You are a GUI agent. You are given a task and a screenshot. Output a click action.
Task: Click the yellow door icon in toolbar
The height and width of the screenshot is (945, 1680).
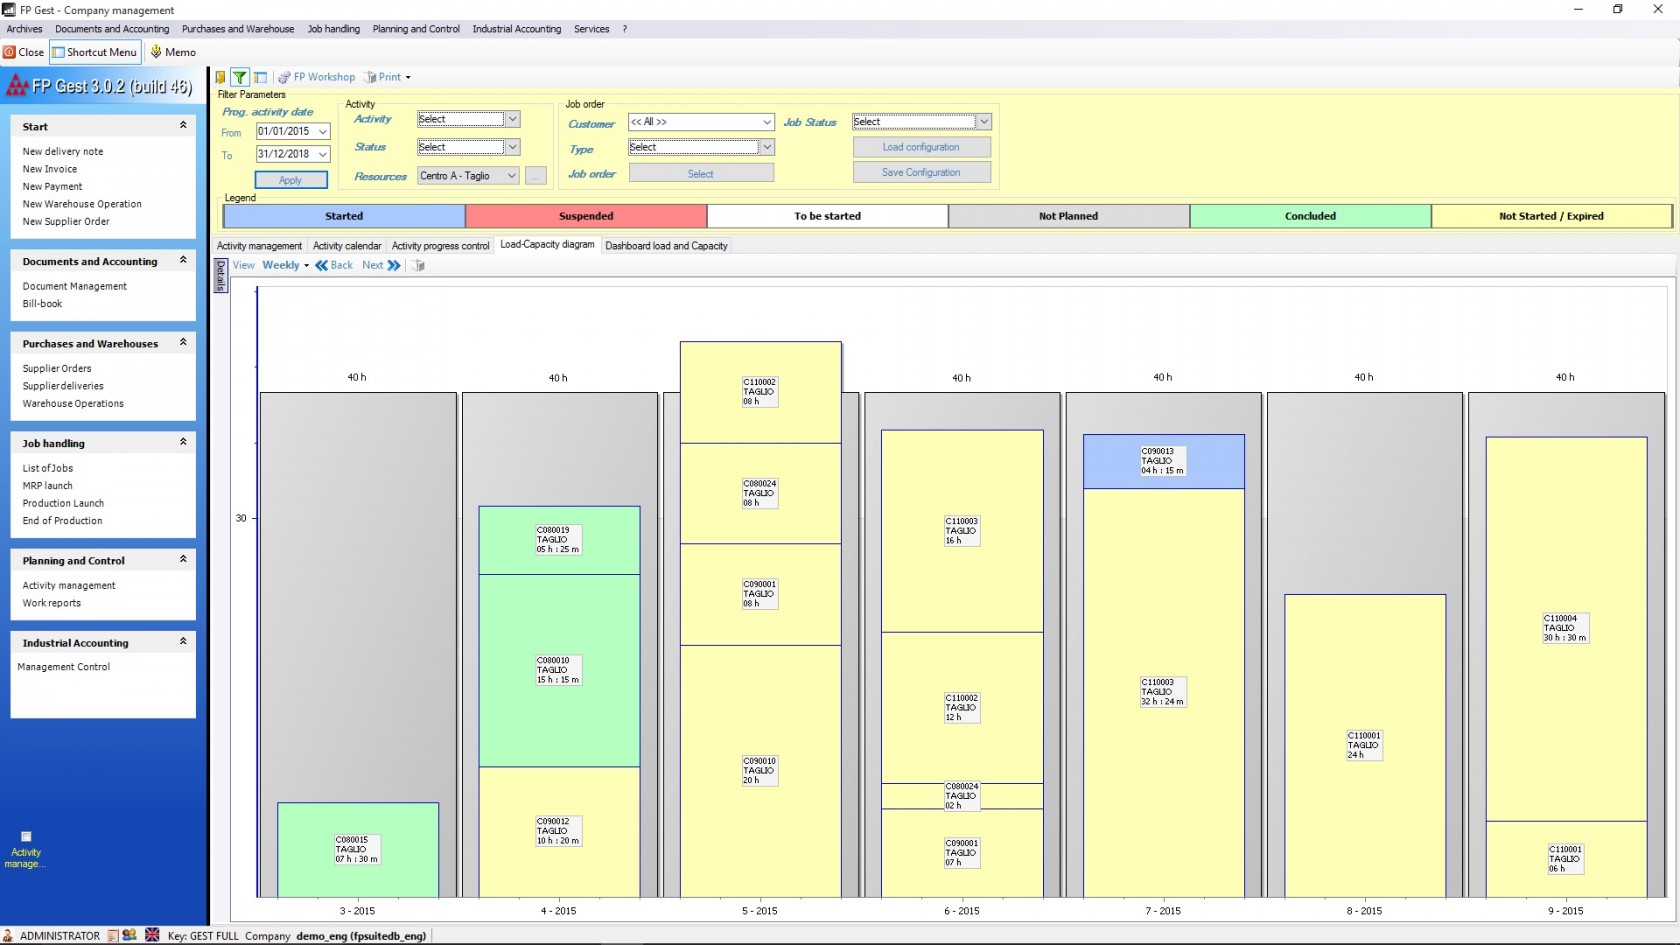click(x=221, y=77)
